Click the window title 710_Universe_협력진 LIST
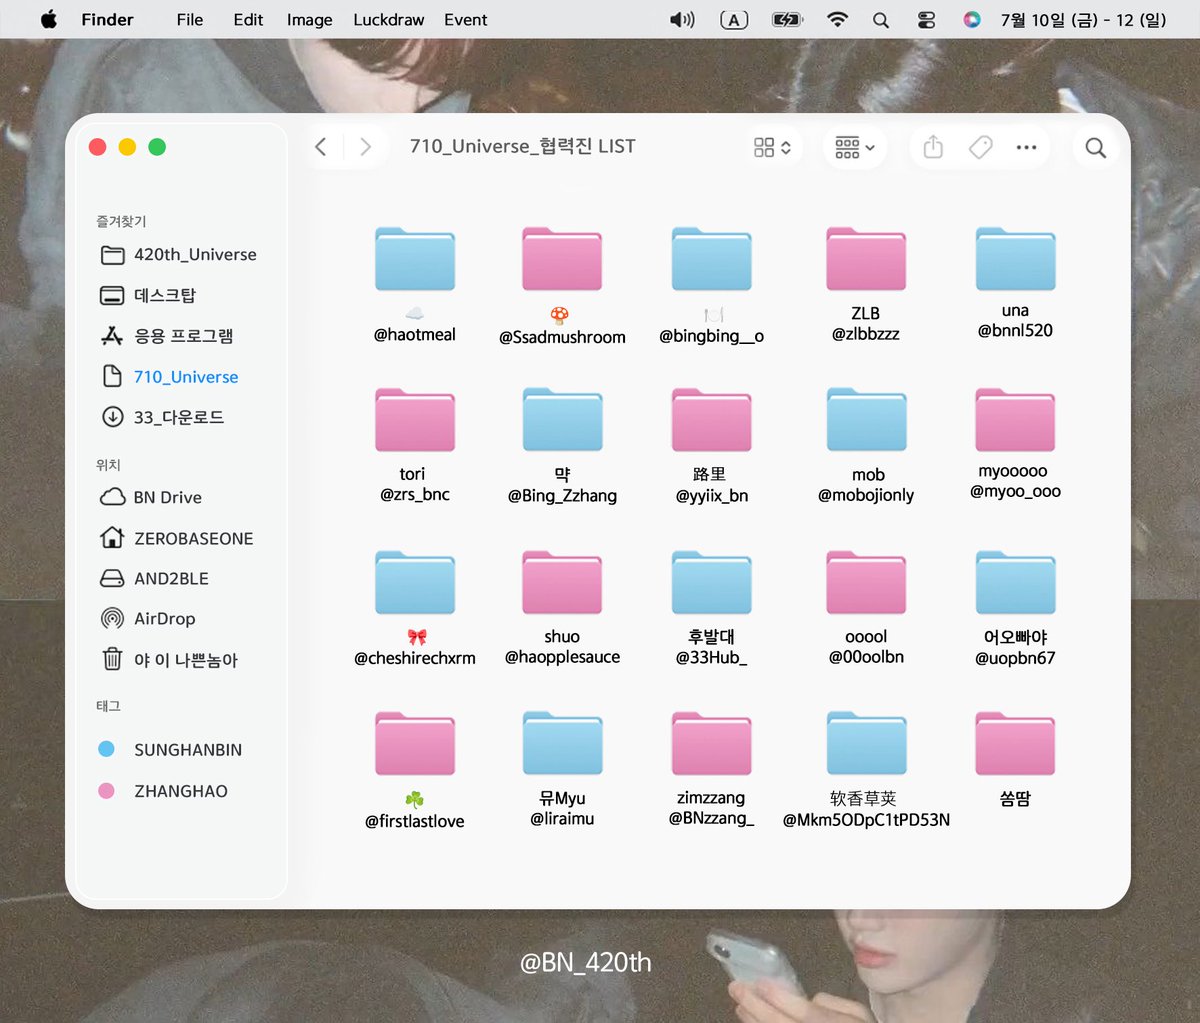The image size is (1200, 1023). pos(522,147)
